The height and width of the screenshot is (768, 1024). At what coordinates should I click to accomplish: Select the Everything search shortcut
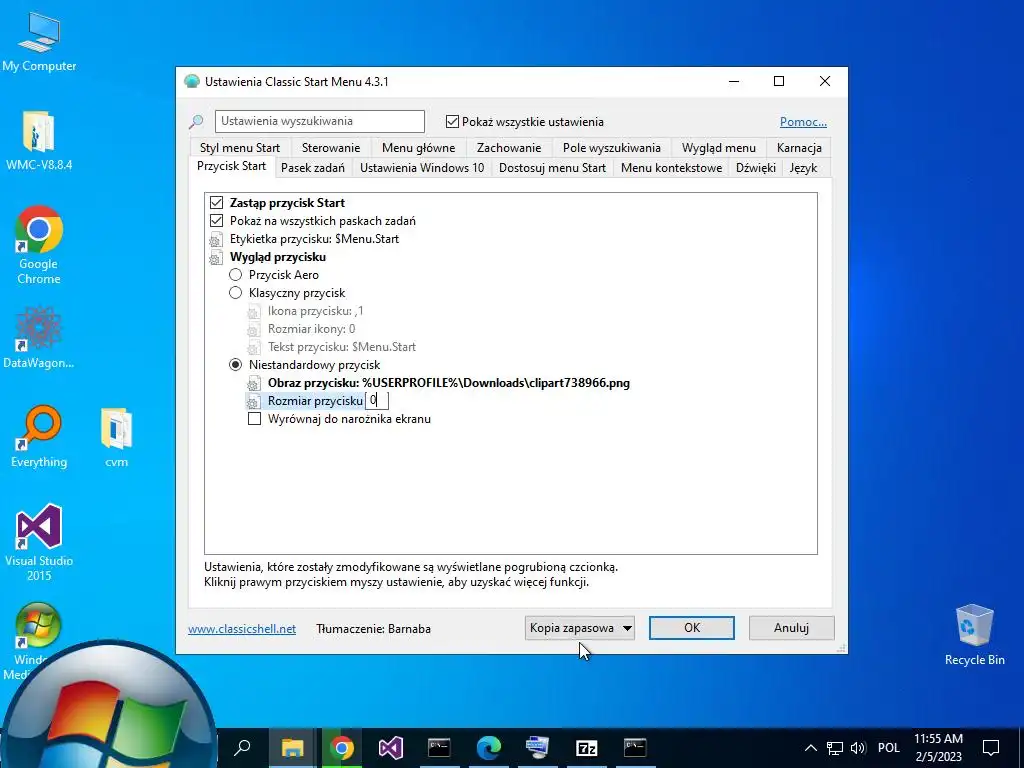tap(39, 436)
